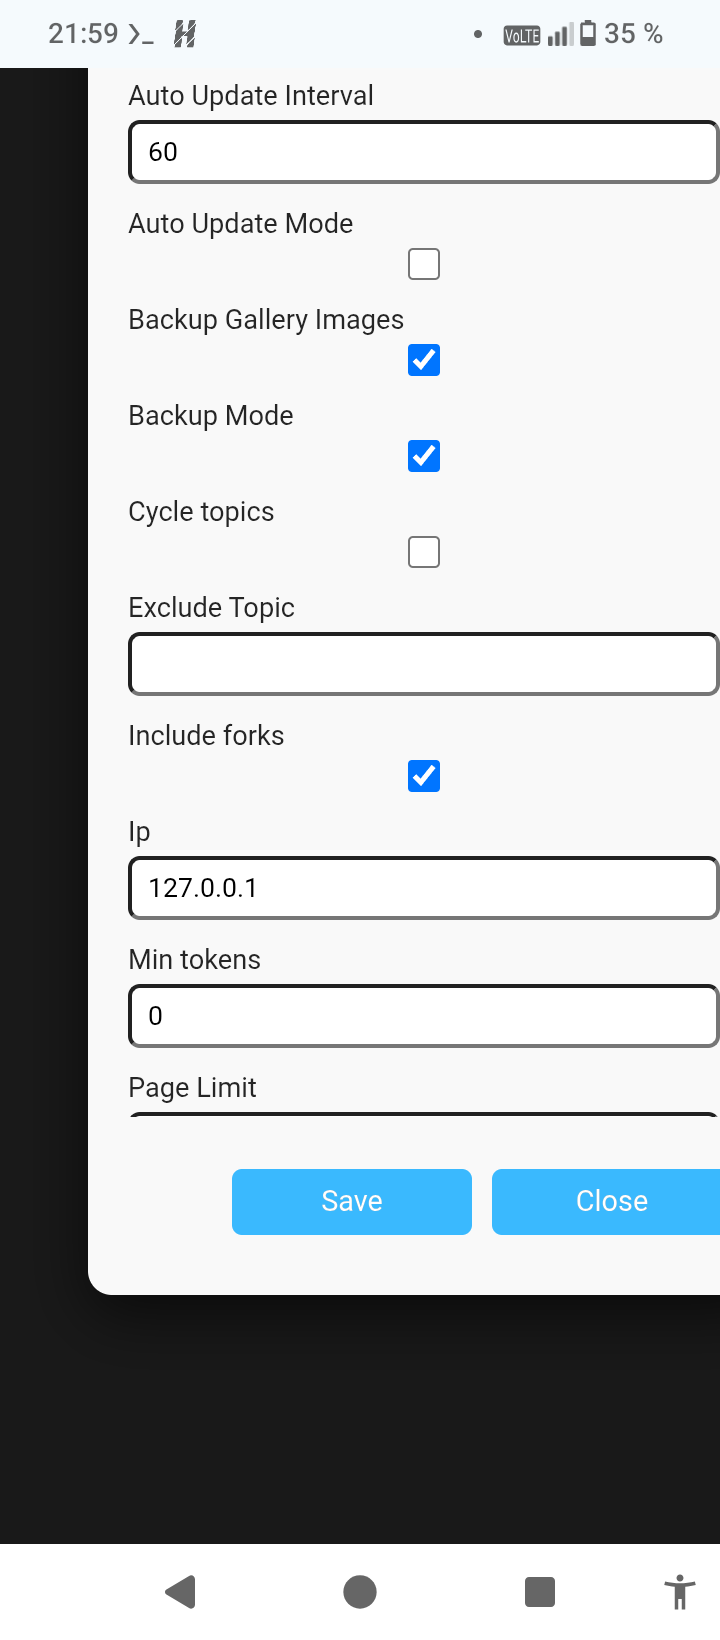This screenshot has width=720, height=1640.
Task: Tap the battery status icon
Action: [588, 34]
